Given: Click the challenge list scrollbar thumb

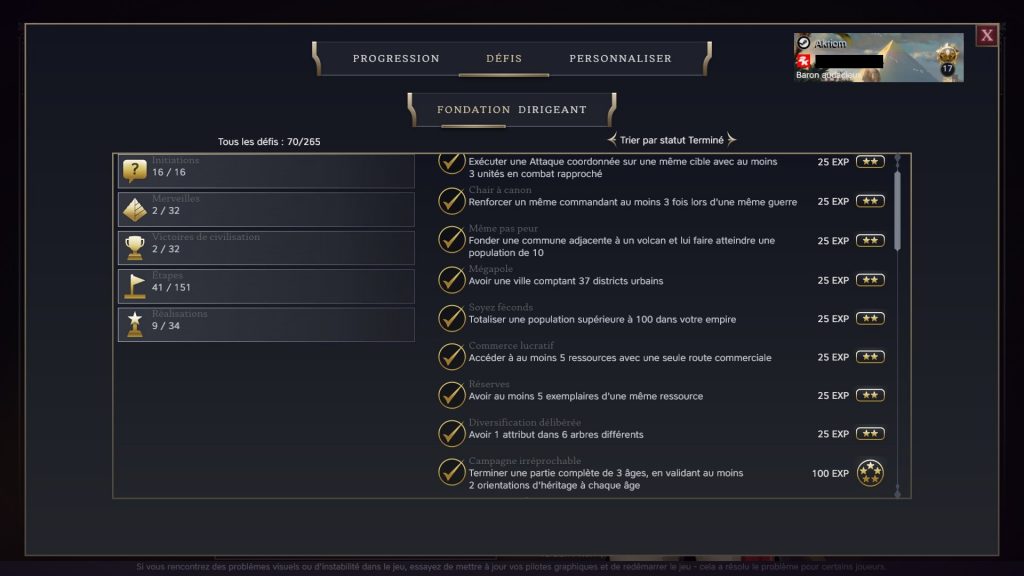Looking at the screenshot, I should point(897,210).
